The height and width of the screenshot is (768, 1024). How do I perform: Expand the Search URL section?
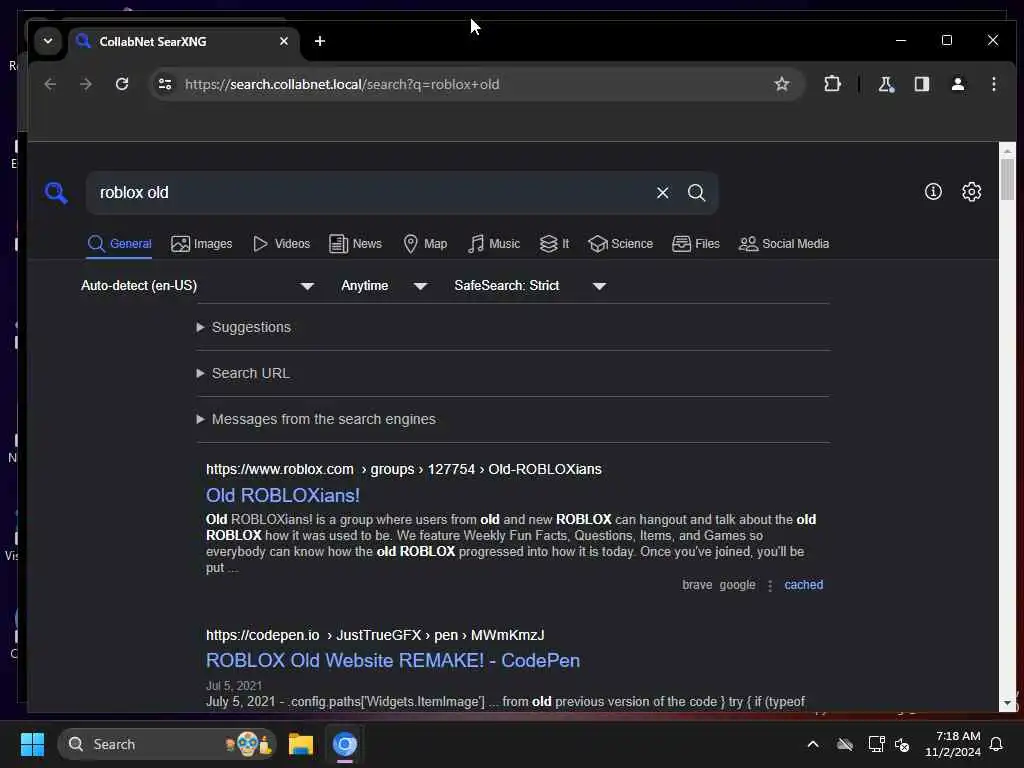pyautogui.click(x=243, y=374)
